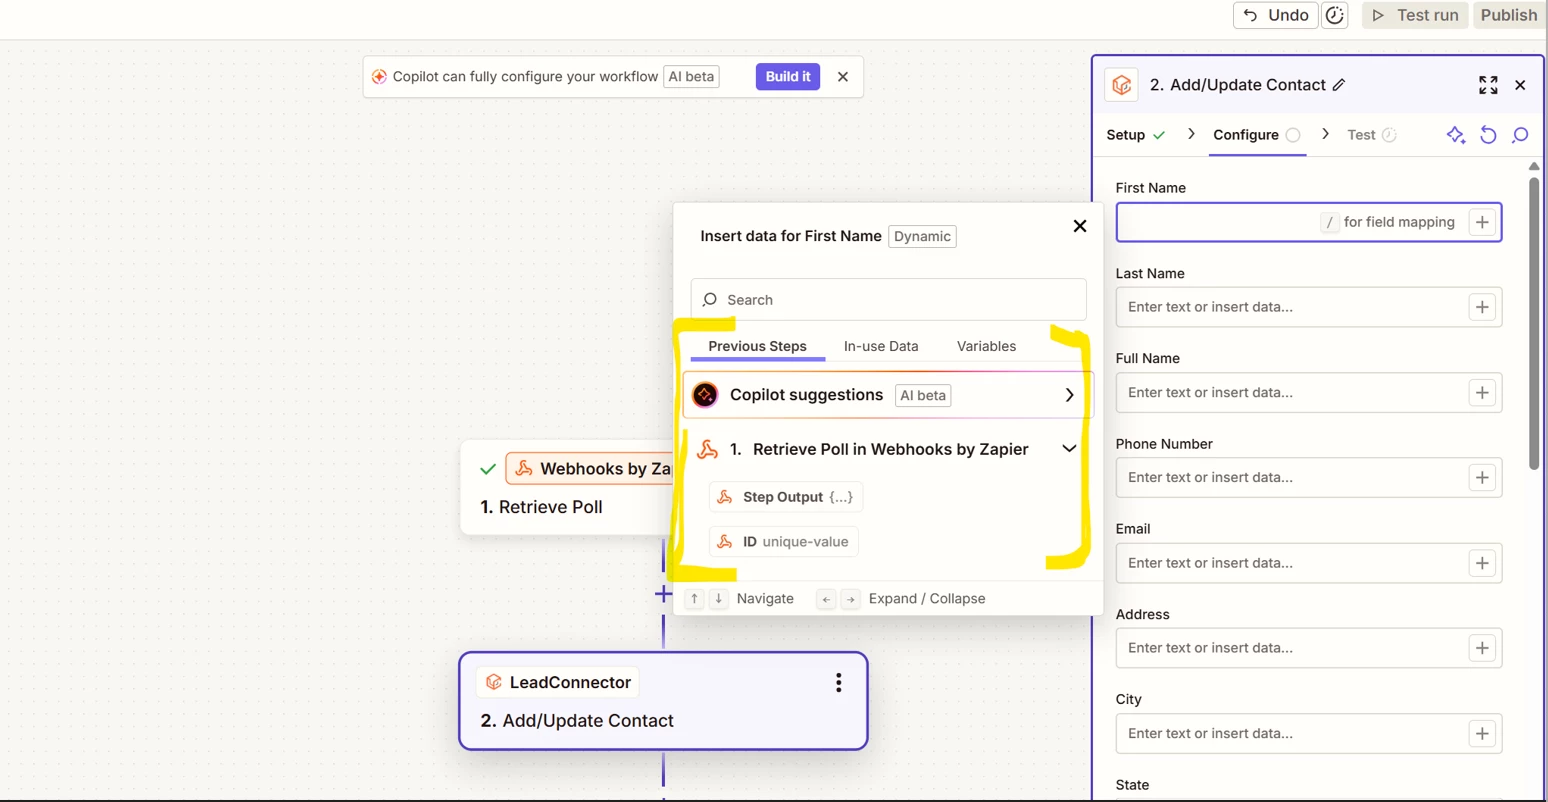
Task: Insert the Step Output pill
Action: tap(786, 497)
